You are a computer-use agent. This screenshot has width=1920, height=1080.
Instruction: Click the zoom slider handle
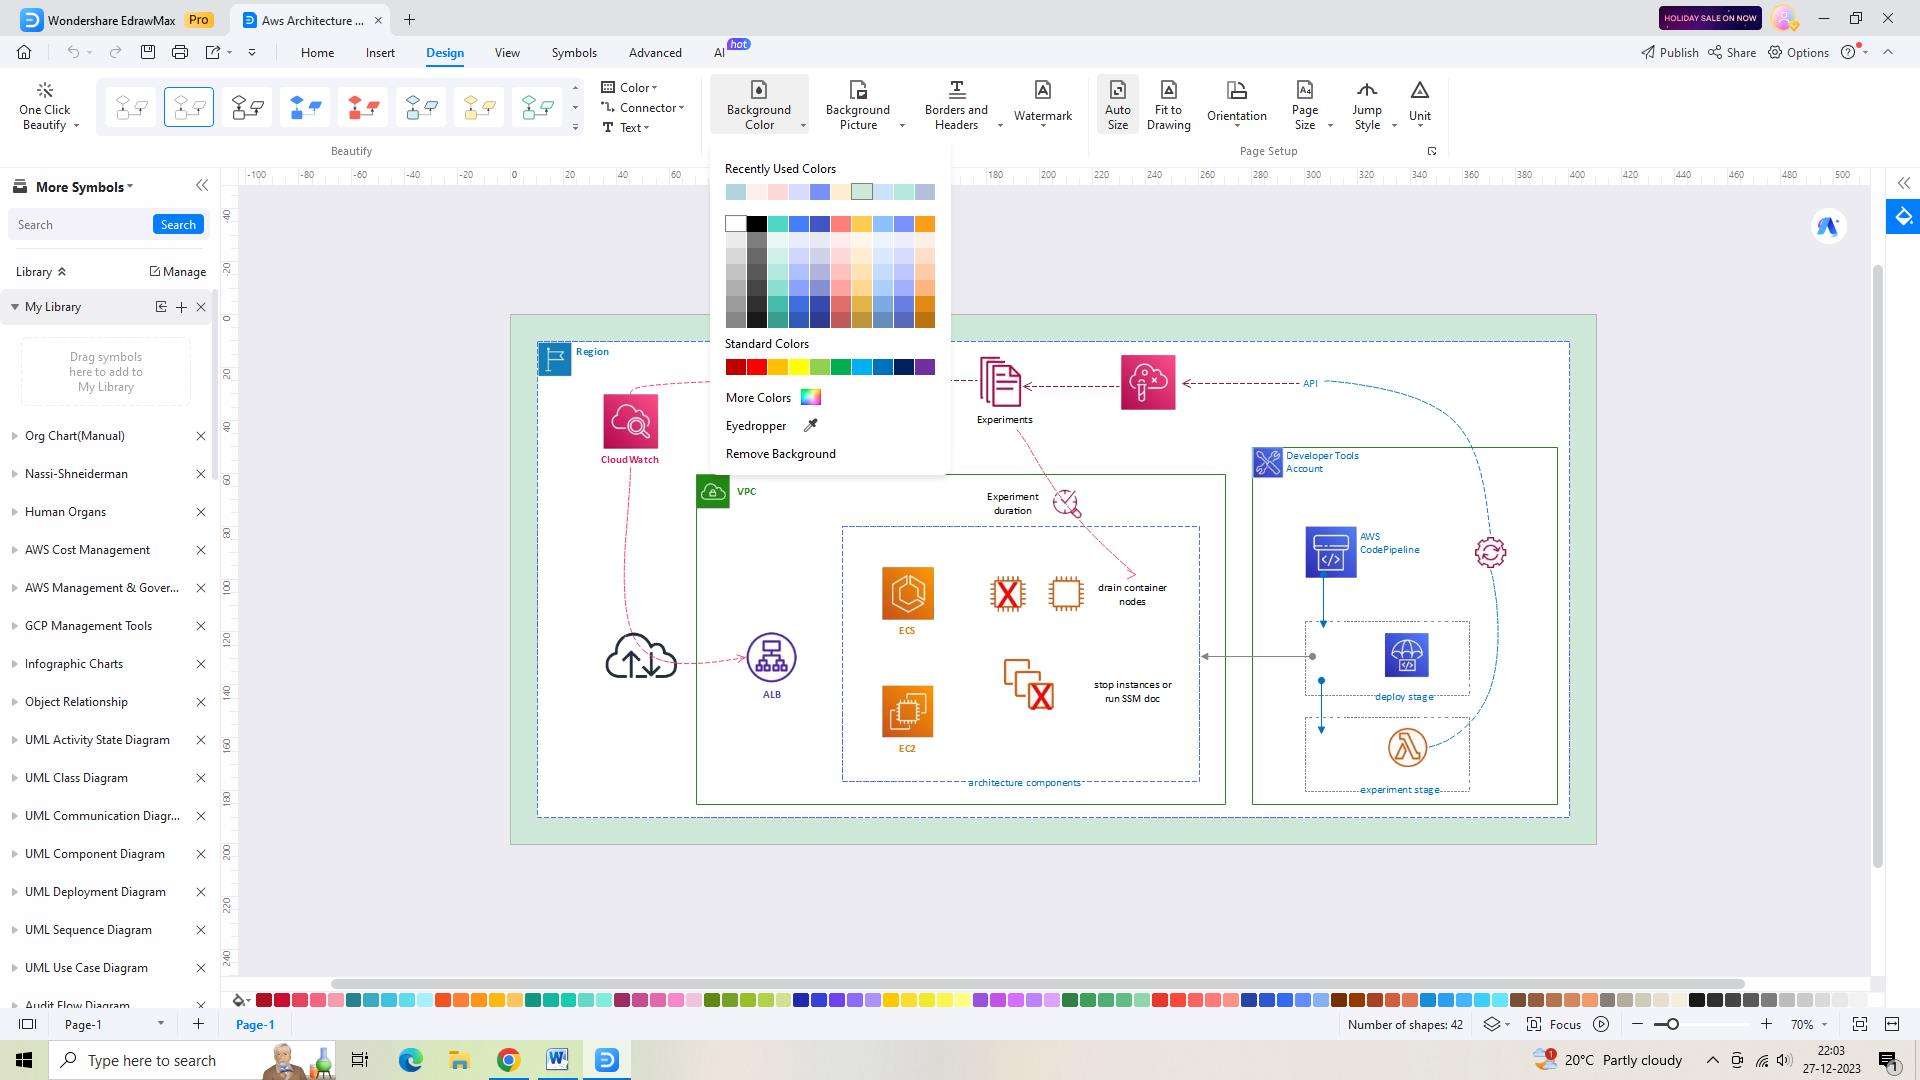(1672, 1024)
